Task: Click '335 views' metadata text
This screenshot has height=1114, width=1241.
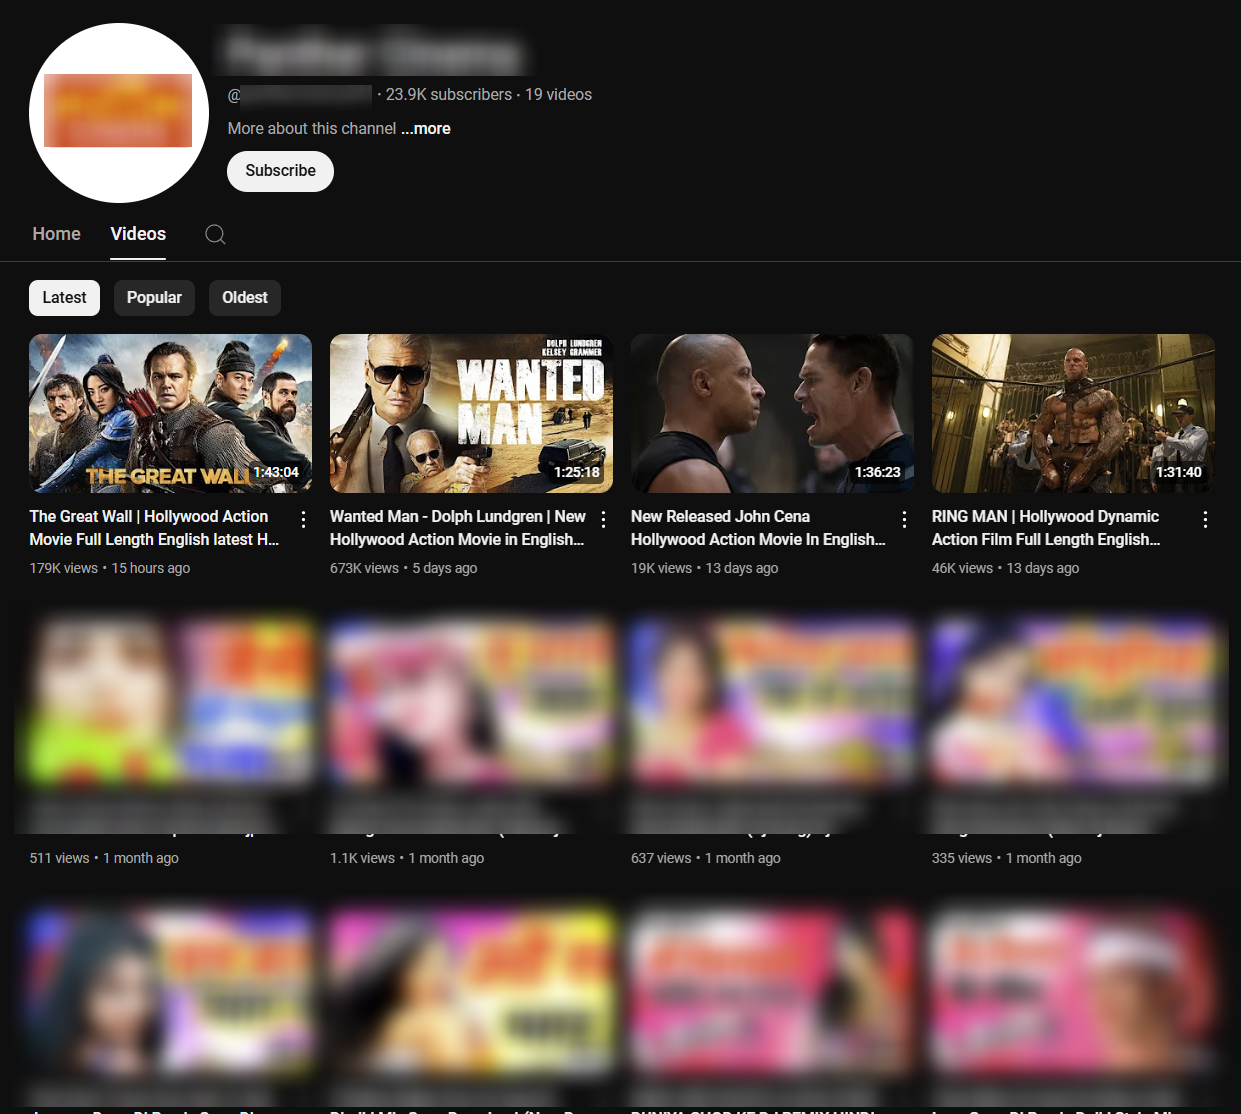Action: tap(962, 858)
